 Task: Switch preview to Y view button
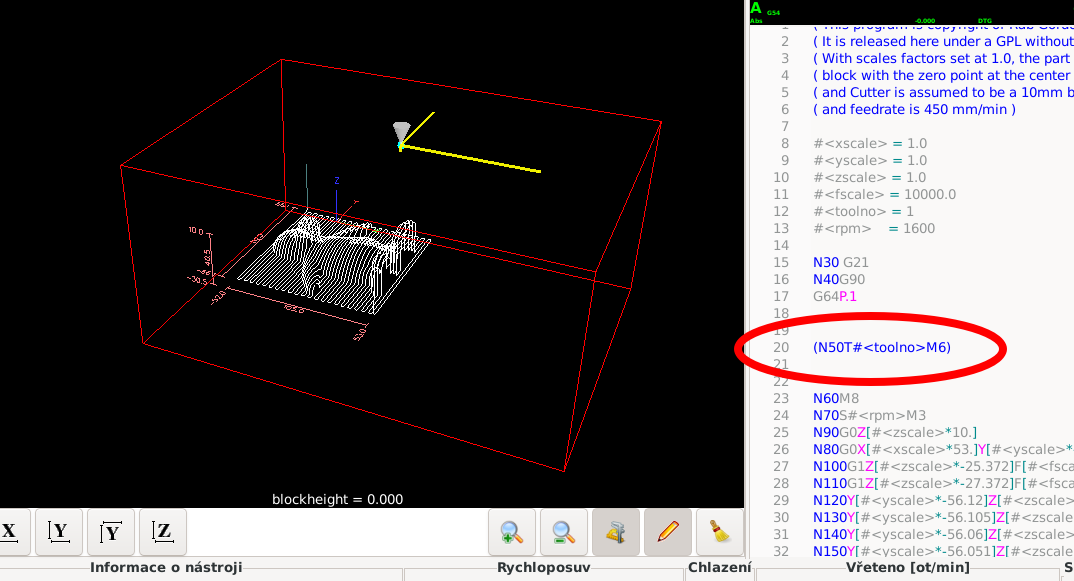(x=59, y=532)
